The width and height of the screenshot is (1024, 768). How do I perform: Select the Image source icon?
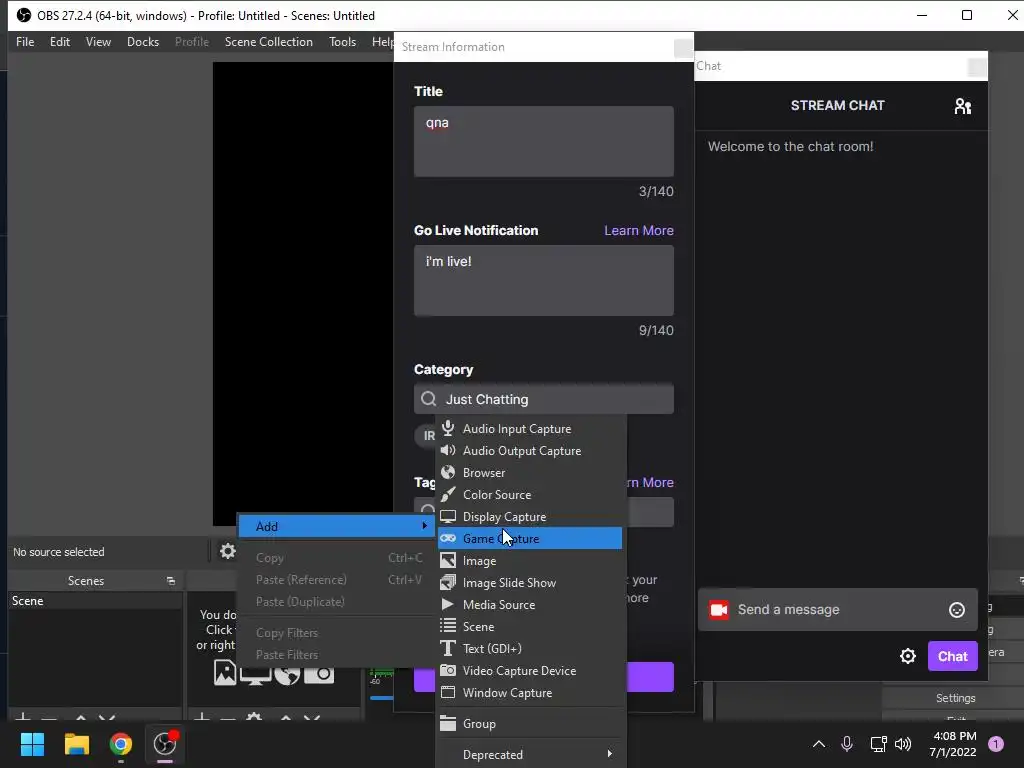[x=448, y=560]
